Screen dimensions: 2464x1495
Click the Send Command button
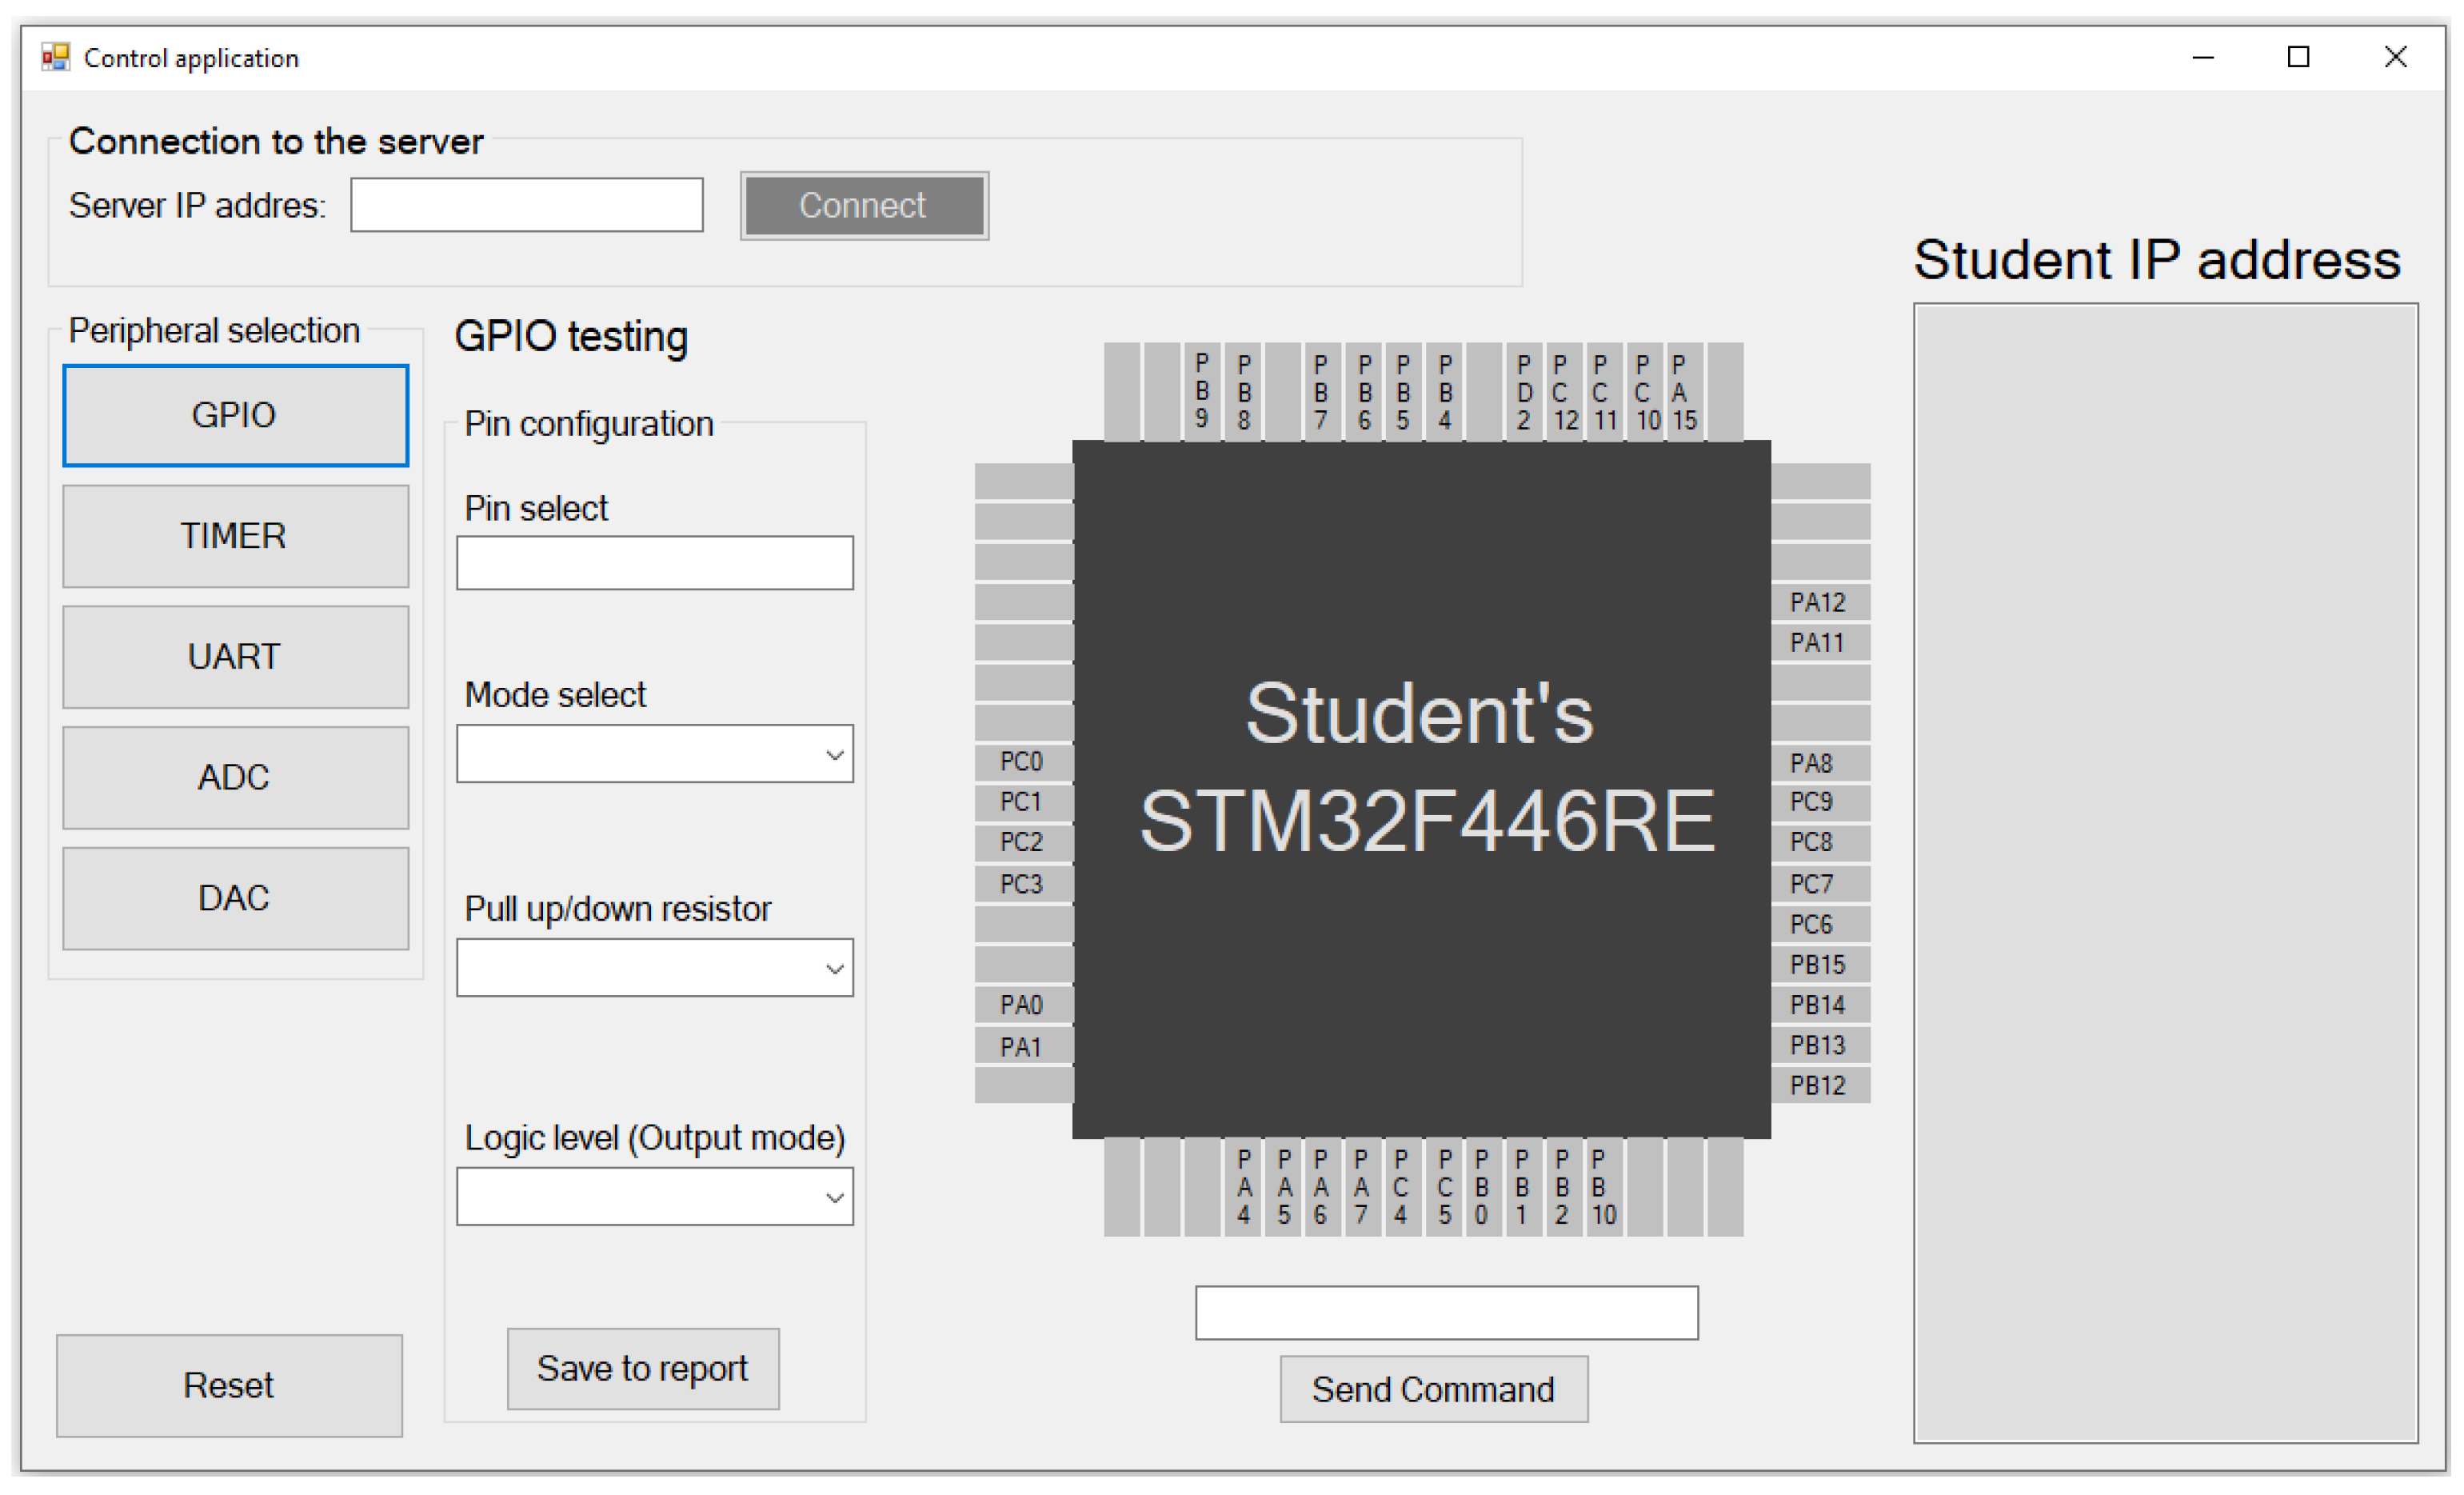coord(1433,1389)
